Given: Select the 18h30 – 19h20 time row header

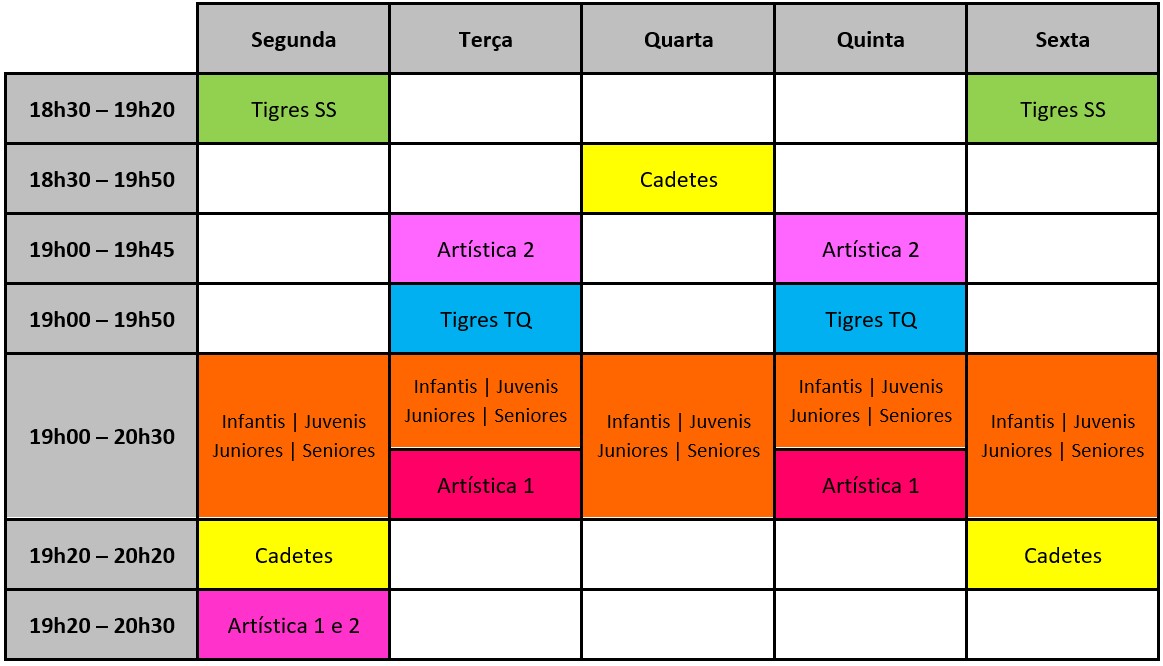Looking at the screenshot, I should (x=102, y=109).
